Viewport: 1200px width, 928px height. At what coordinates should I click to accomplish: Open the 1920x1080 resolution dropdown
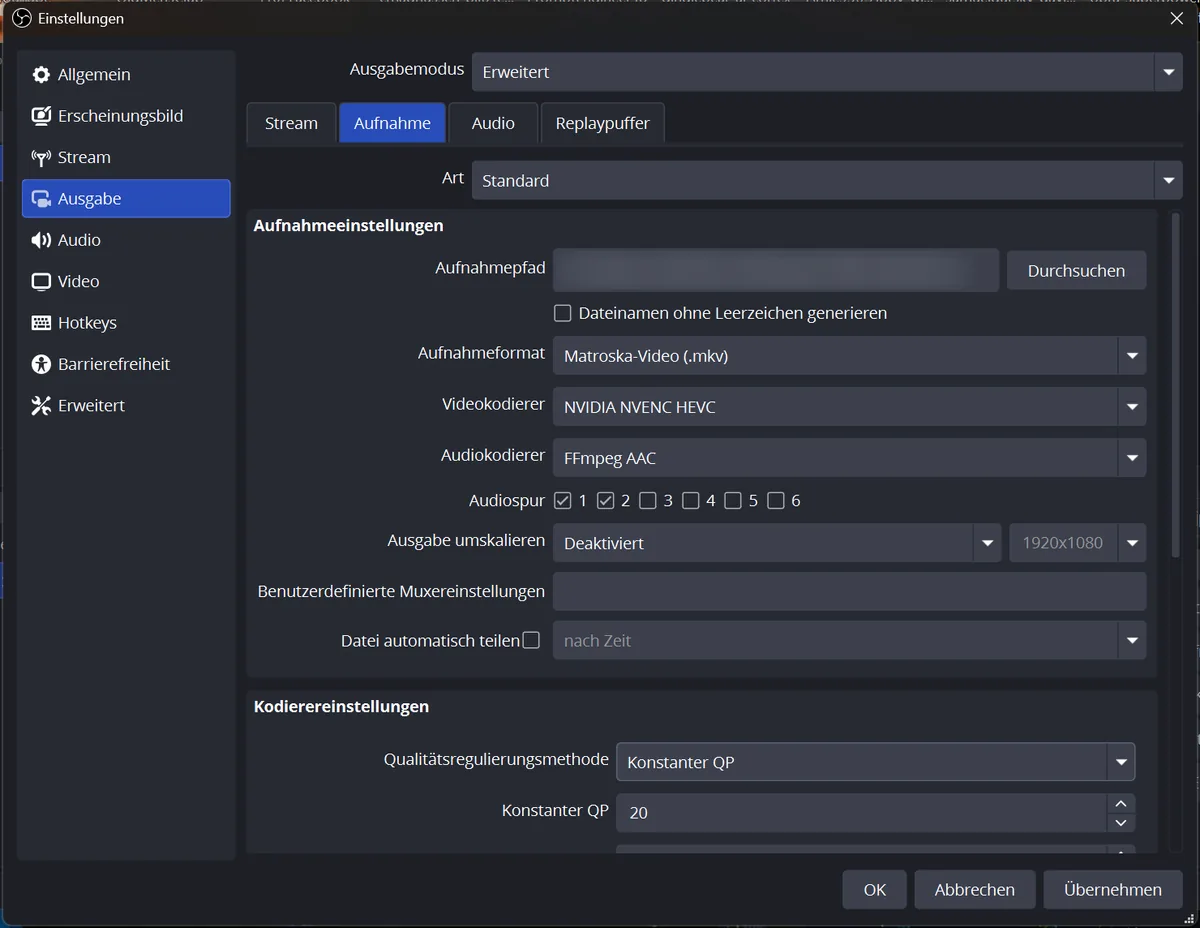[x=1078, y=543]
